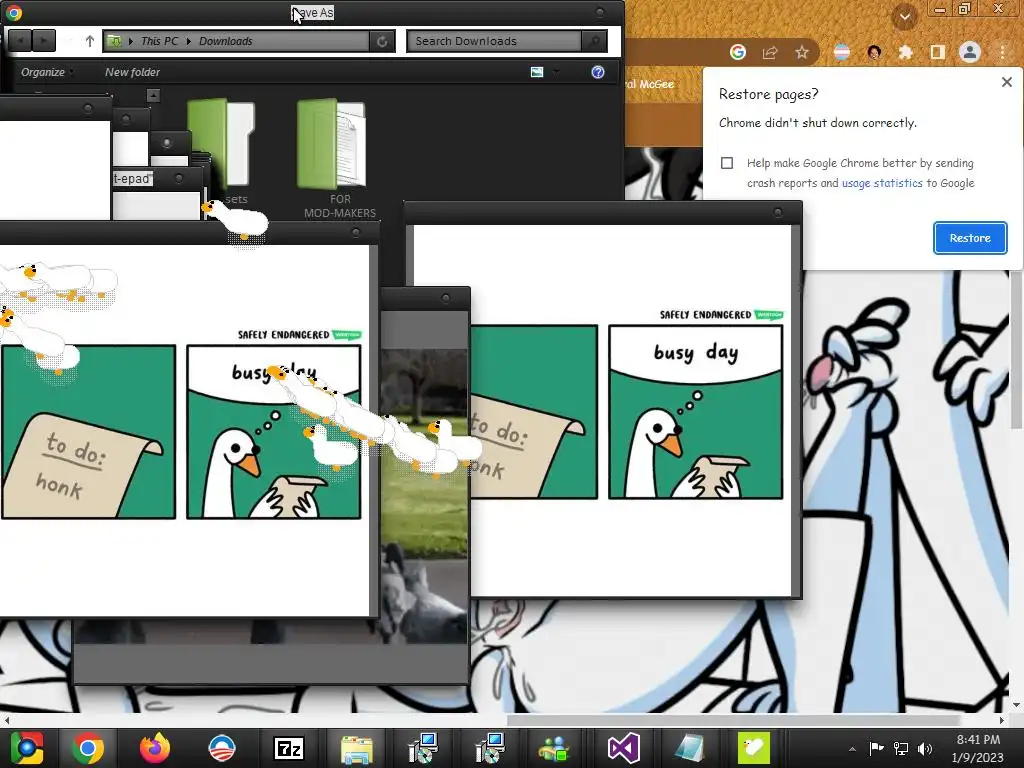
Task: Open the blue circular logo taskbar app
Action: [x=221, y=748]
